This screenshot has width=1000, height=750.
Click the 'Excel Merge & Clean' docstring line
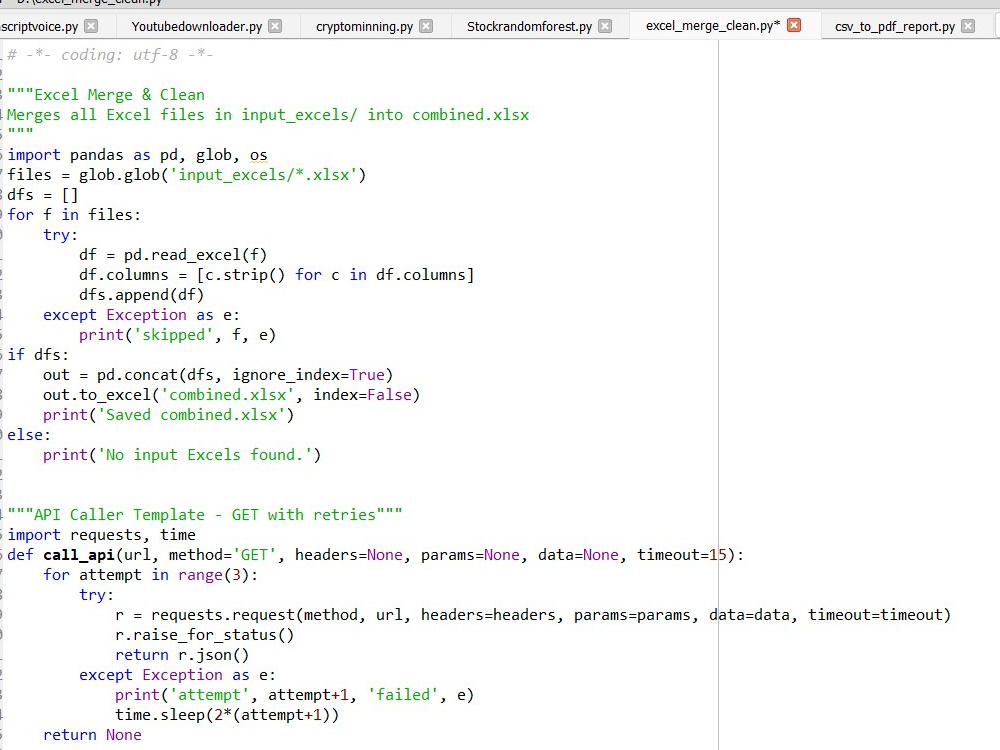[106, 95]
